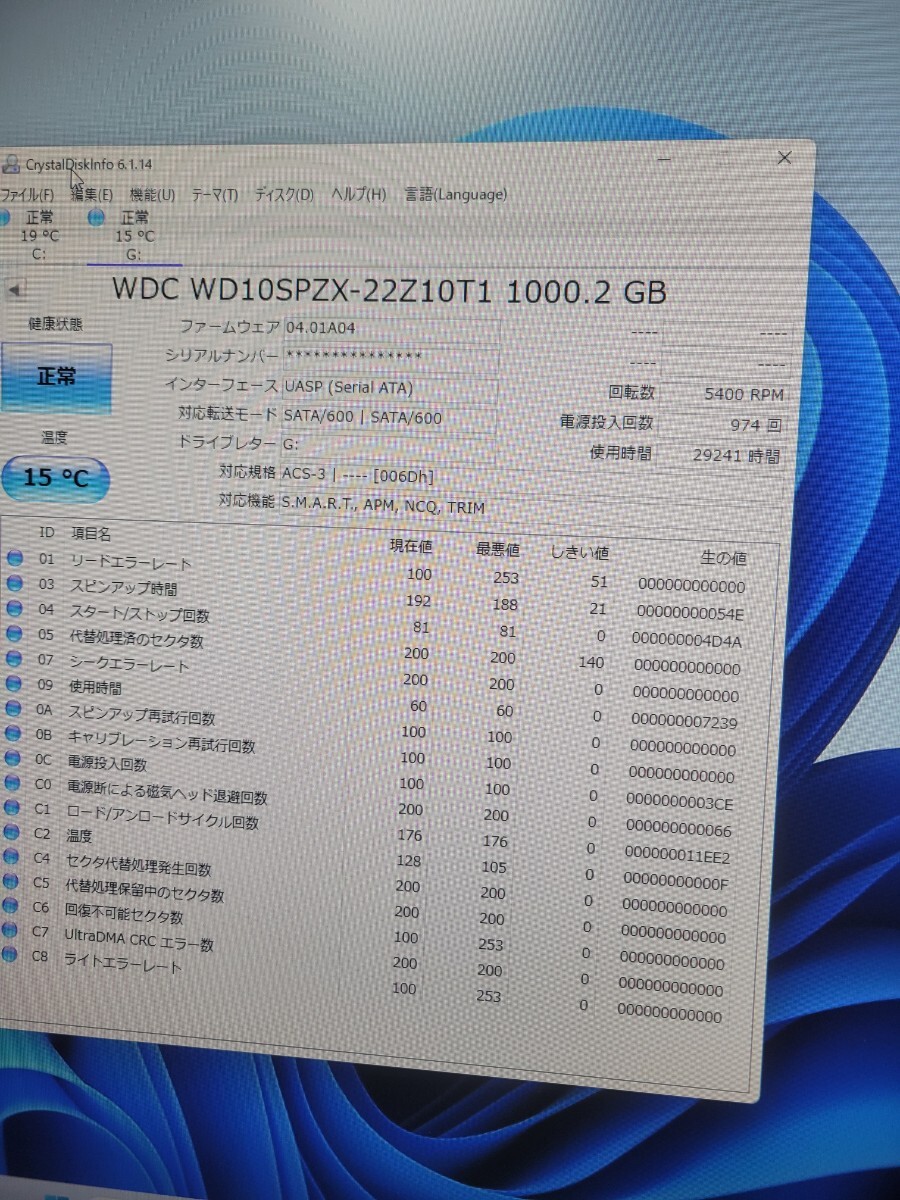The image size is (900, 1200).
Task: Click status orb for C4 セクタ代替処理発生回数
Action: [11, 857]
